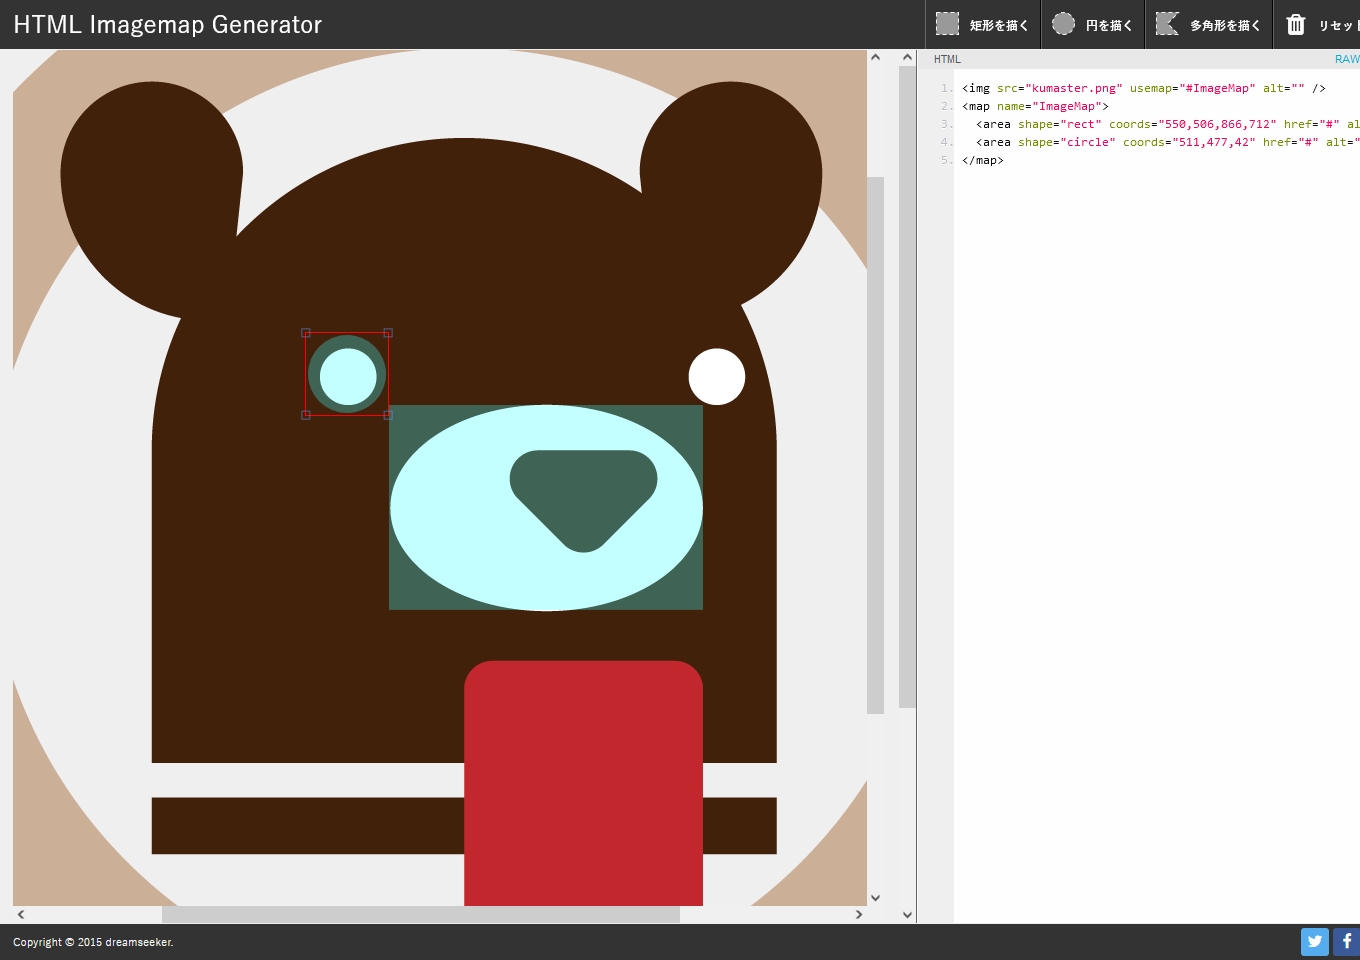Click the trash can reset icon
The height and width of the screenshot is (960, 1360).
[x=1296, y=24]
